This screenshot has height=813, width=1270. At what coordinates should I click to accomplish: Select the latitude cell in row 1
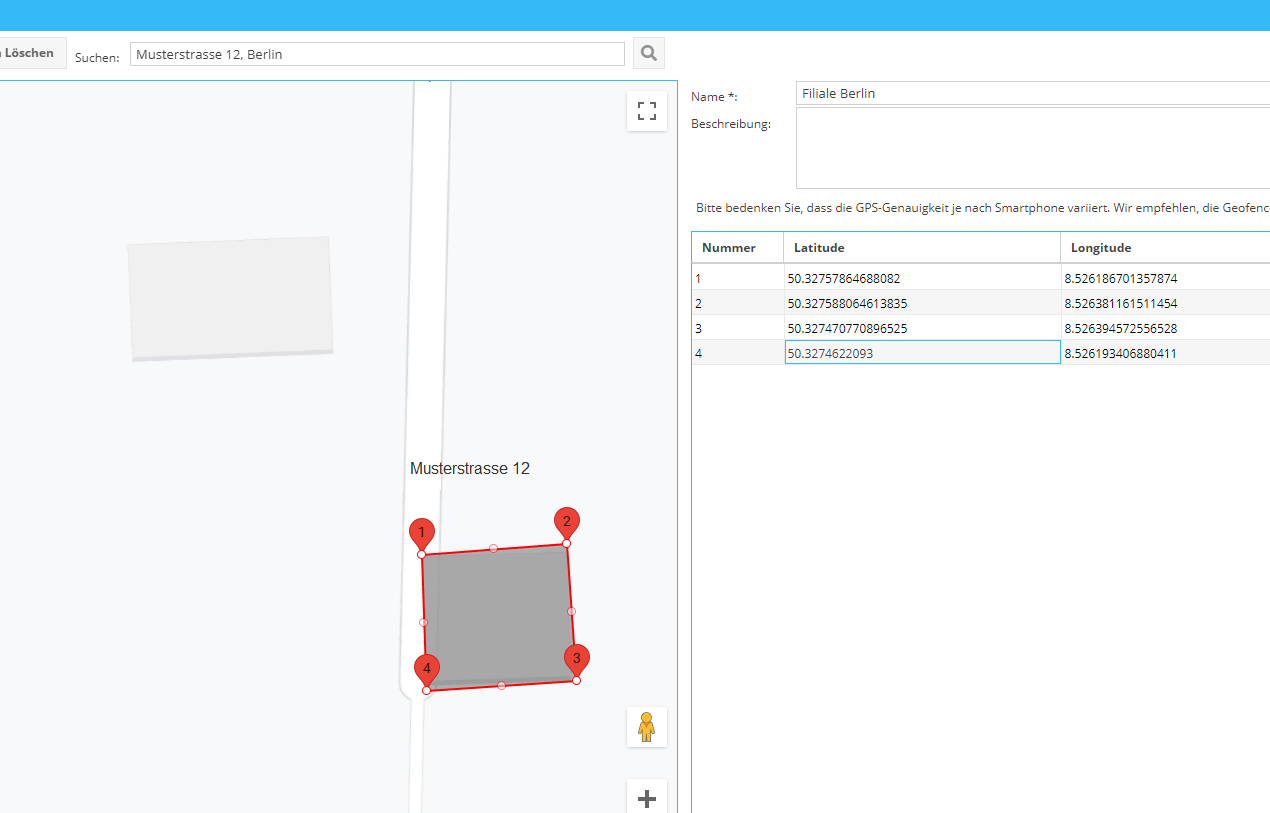[920, 278]
